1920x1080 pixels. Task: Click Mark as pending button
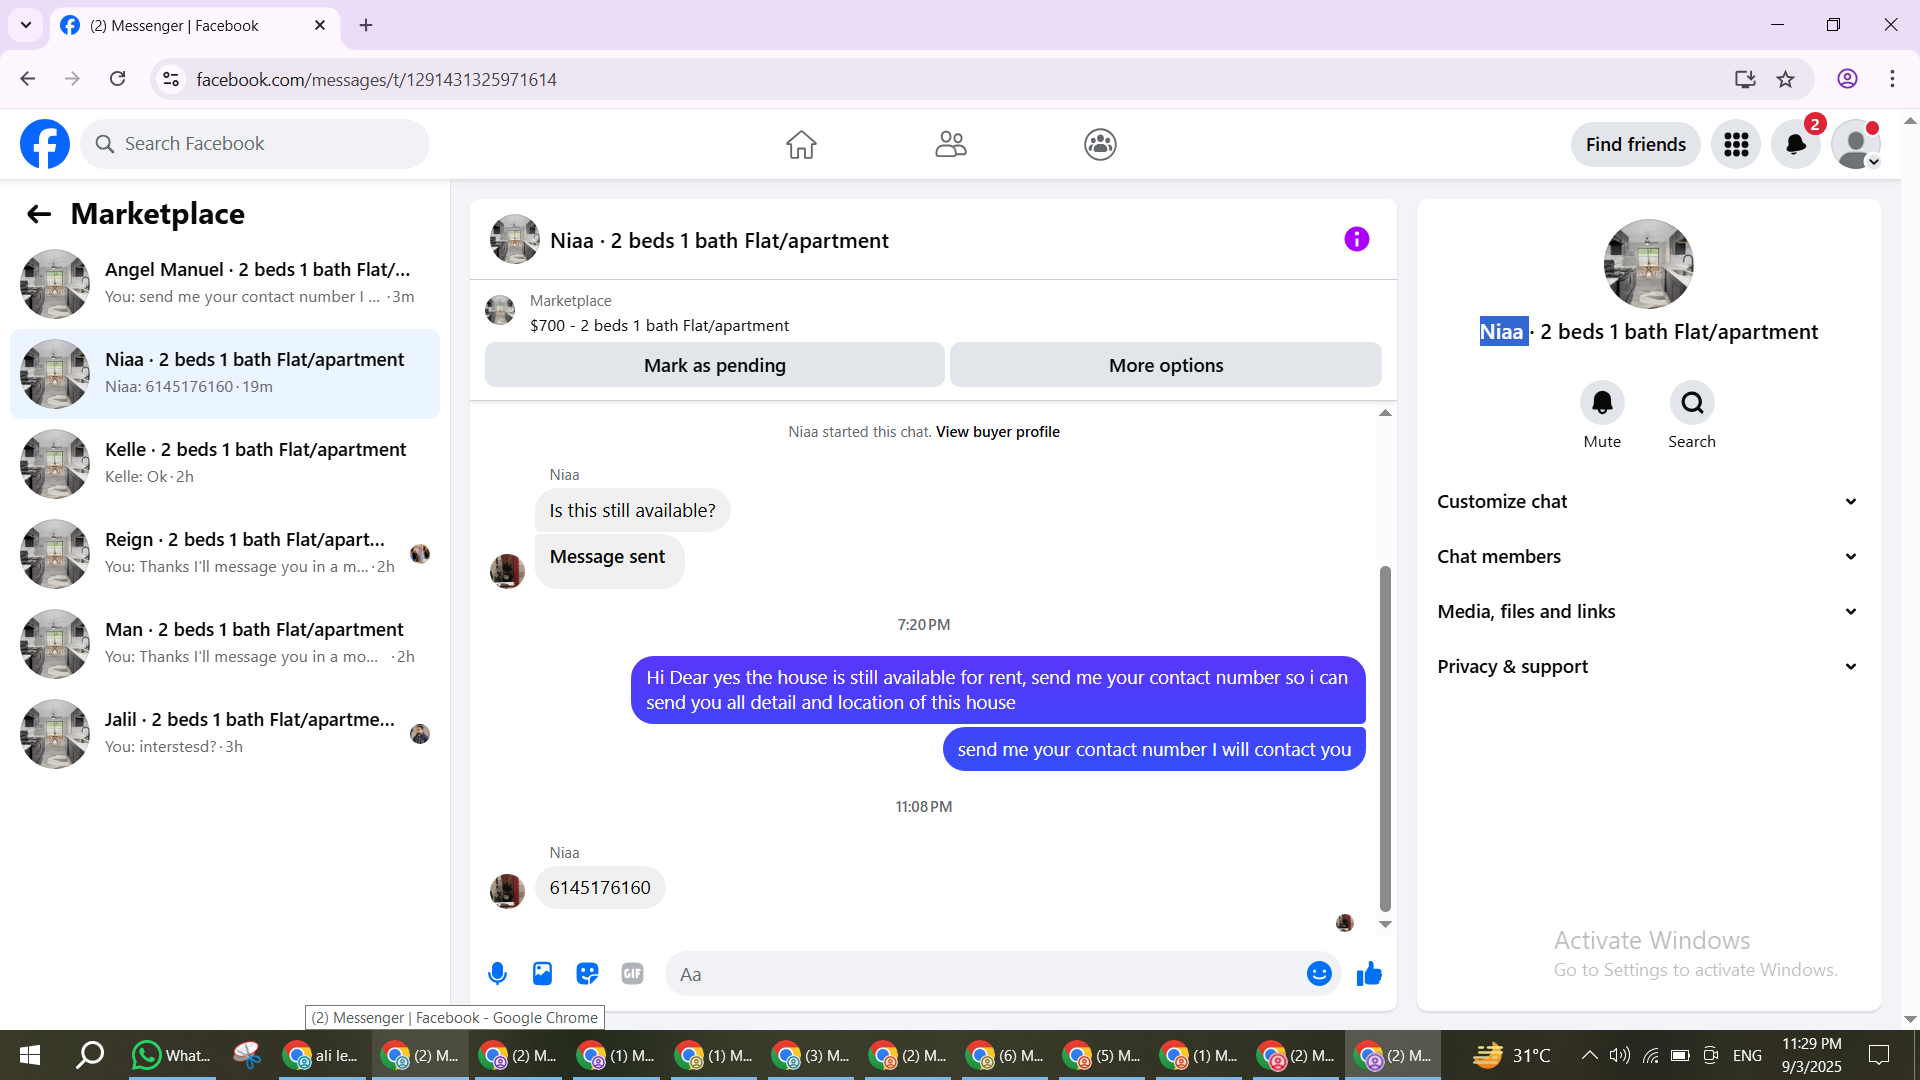(x=715, y=365)
